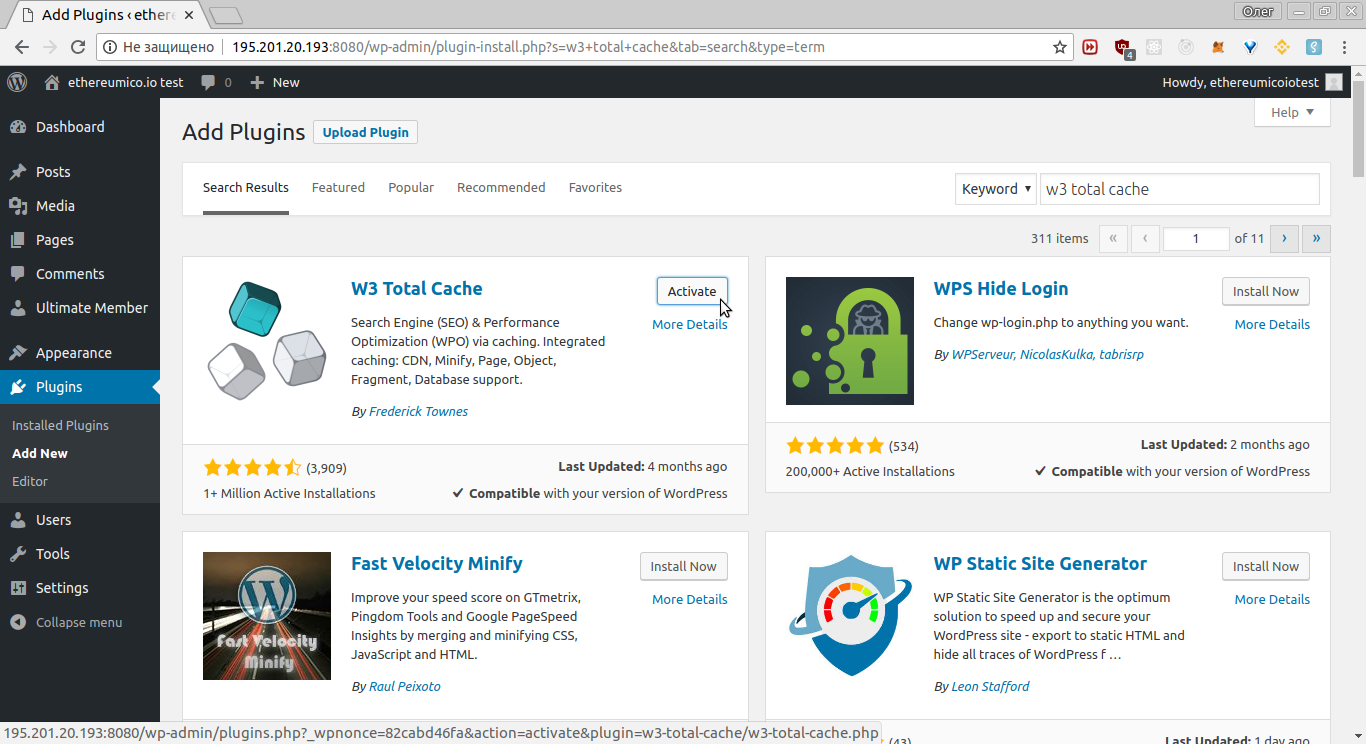
Task: Bookmark this page with the star icon
Action: pos(1060,47)
